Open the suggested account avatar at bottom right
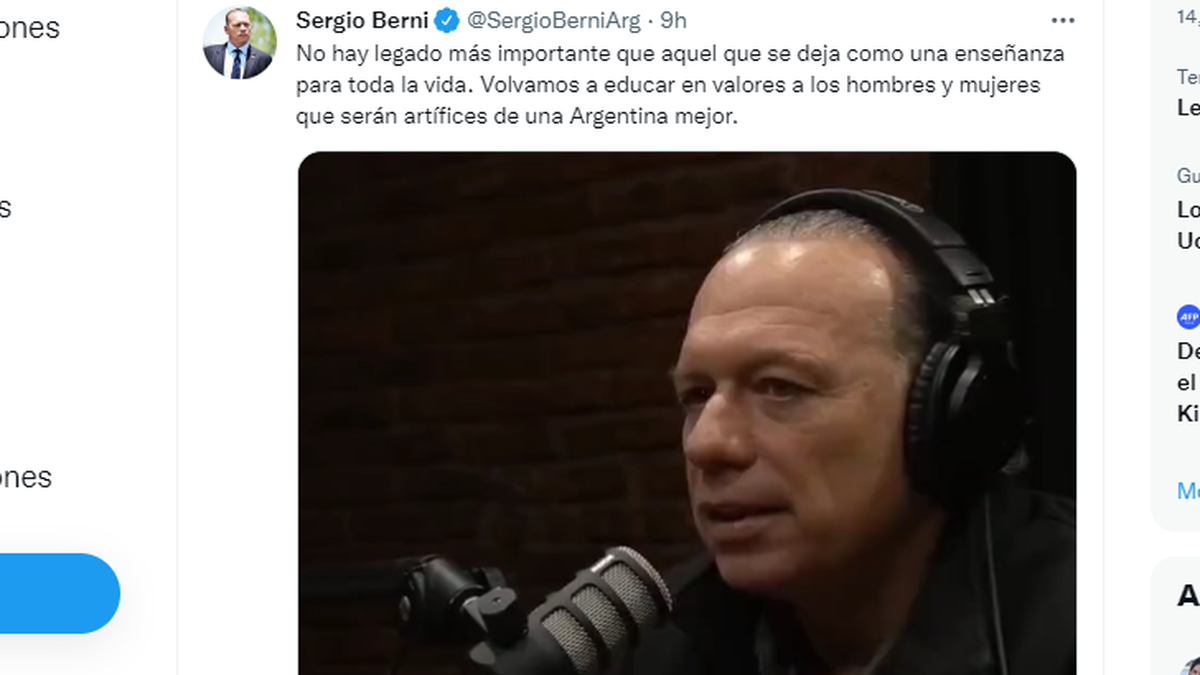 click(1190, 667)
